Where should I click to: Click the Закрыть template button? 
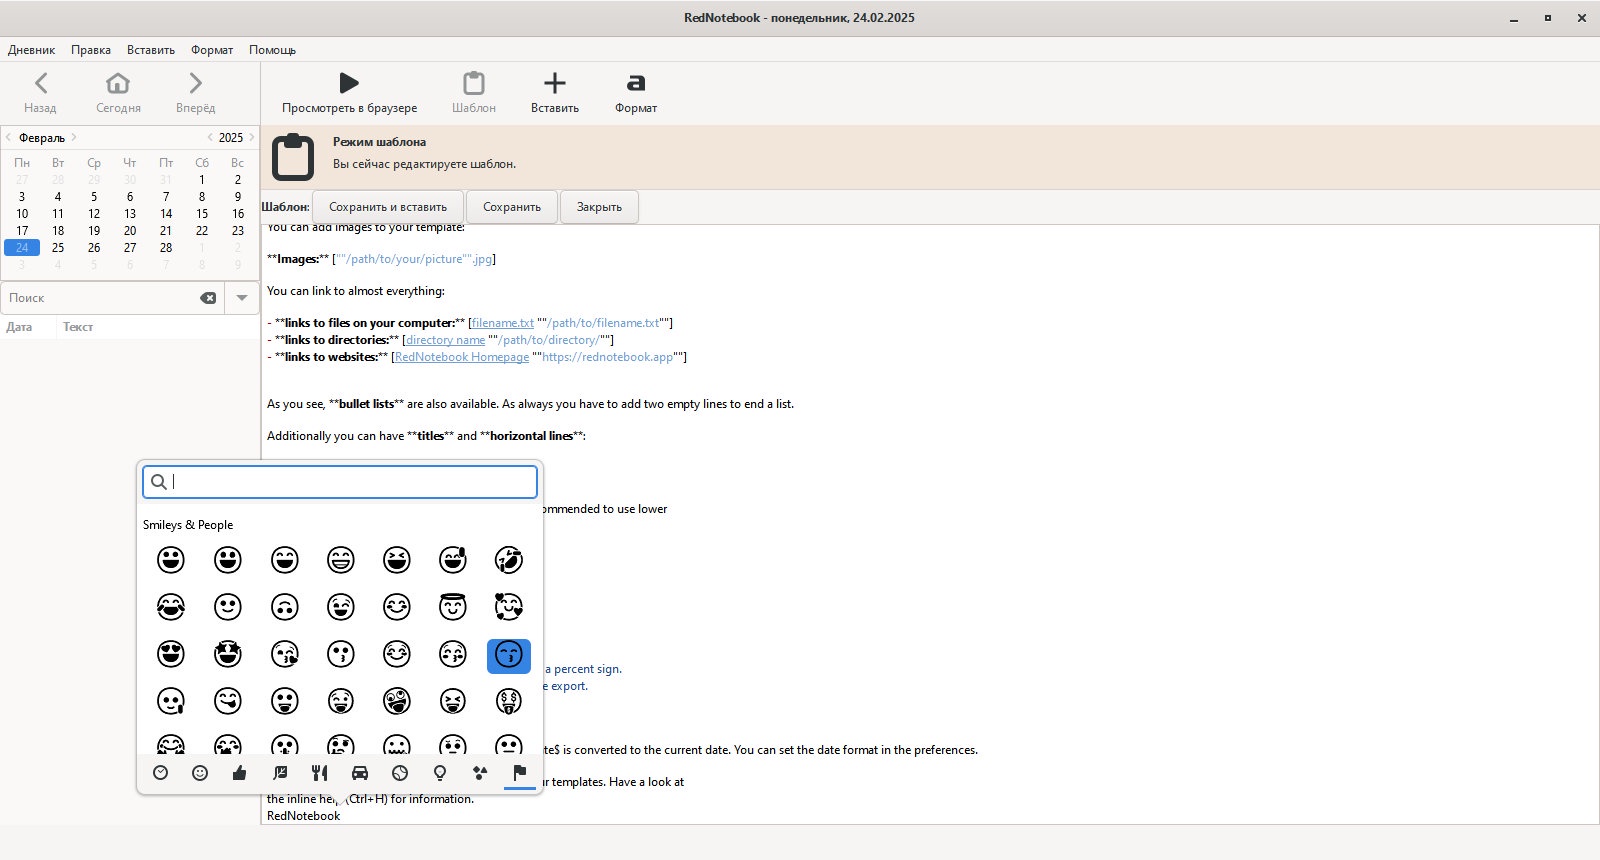coord(599,207)
